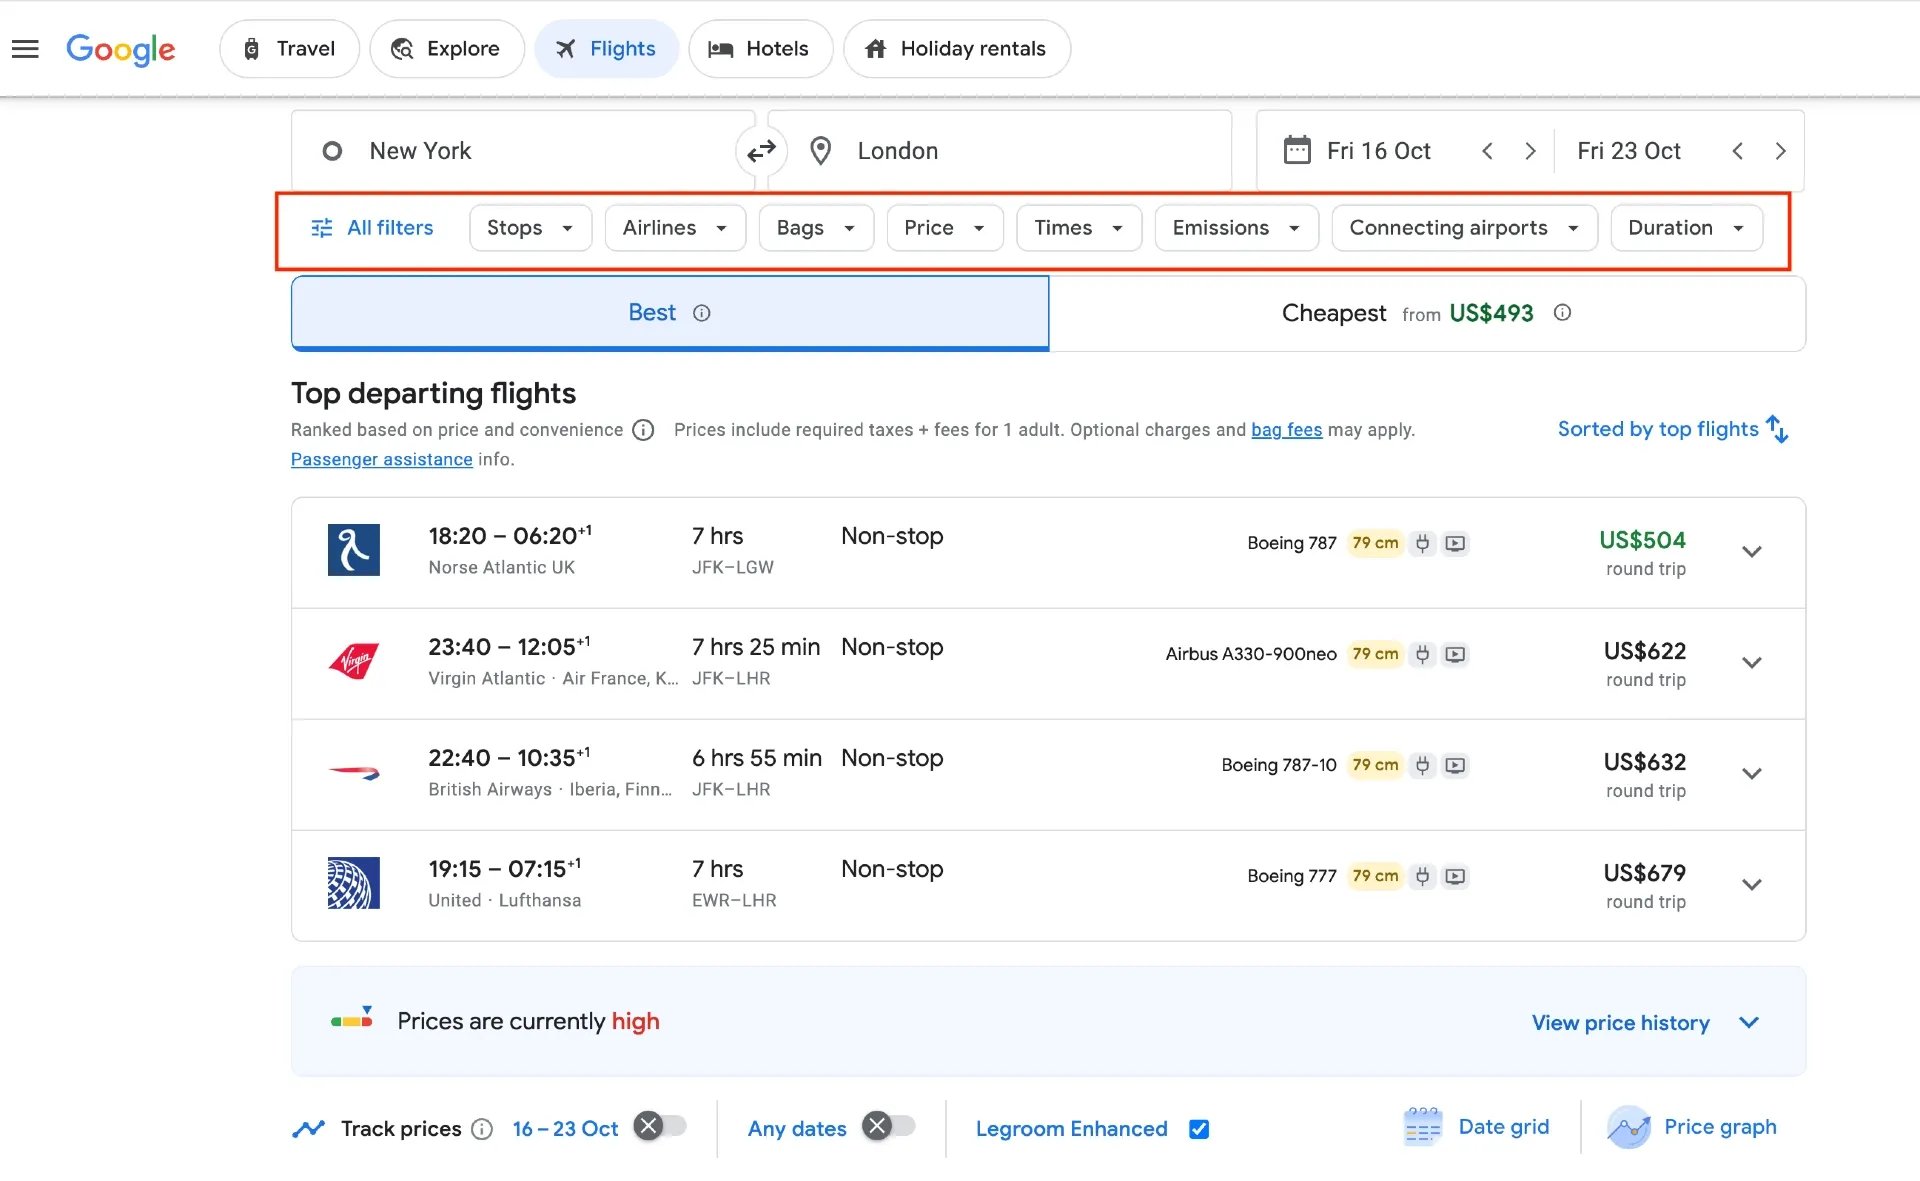Open the hamburger main menu
This screenshot has height=1181, width=1920.
coord(25,49)
